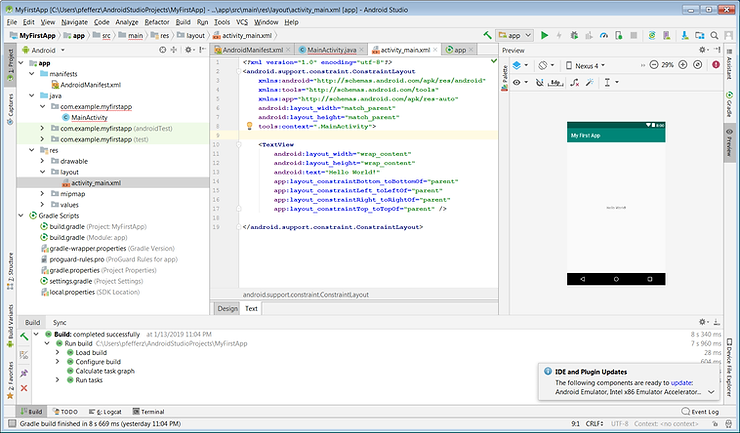The width and height of the screenshot is (740, 433).
Task: Open orientation for preview dropdown
Action: pos(547,65)
